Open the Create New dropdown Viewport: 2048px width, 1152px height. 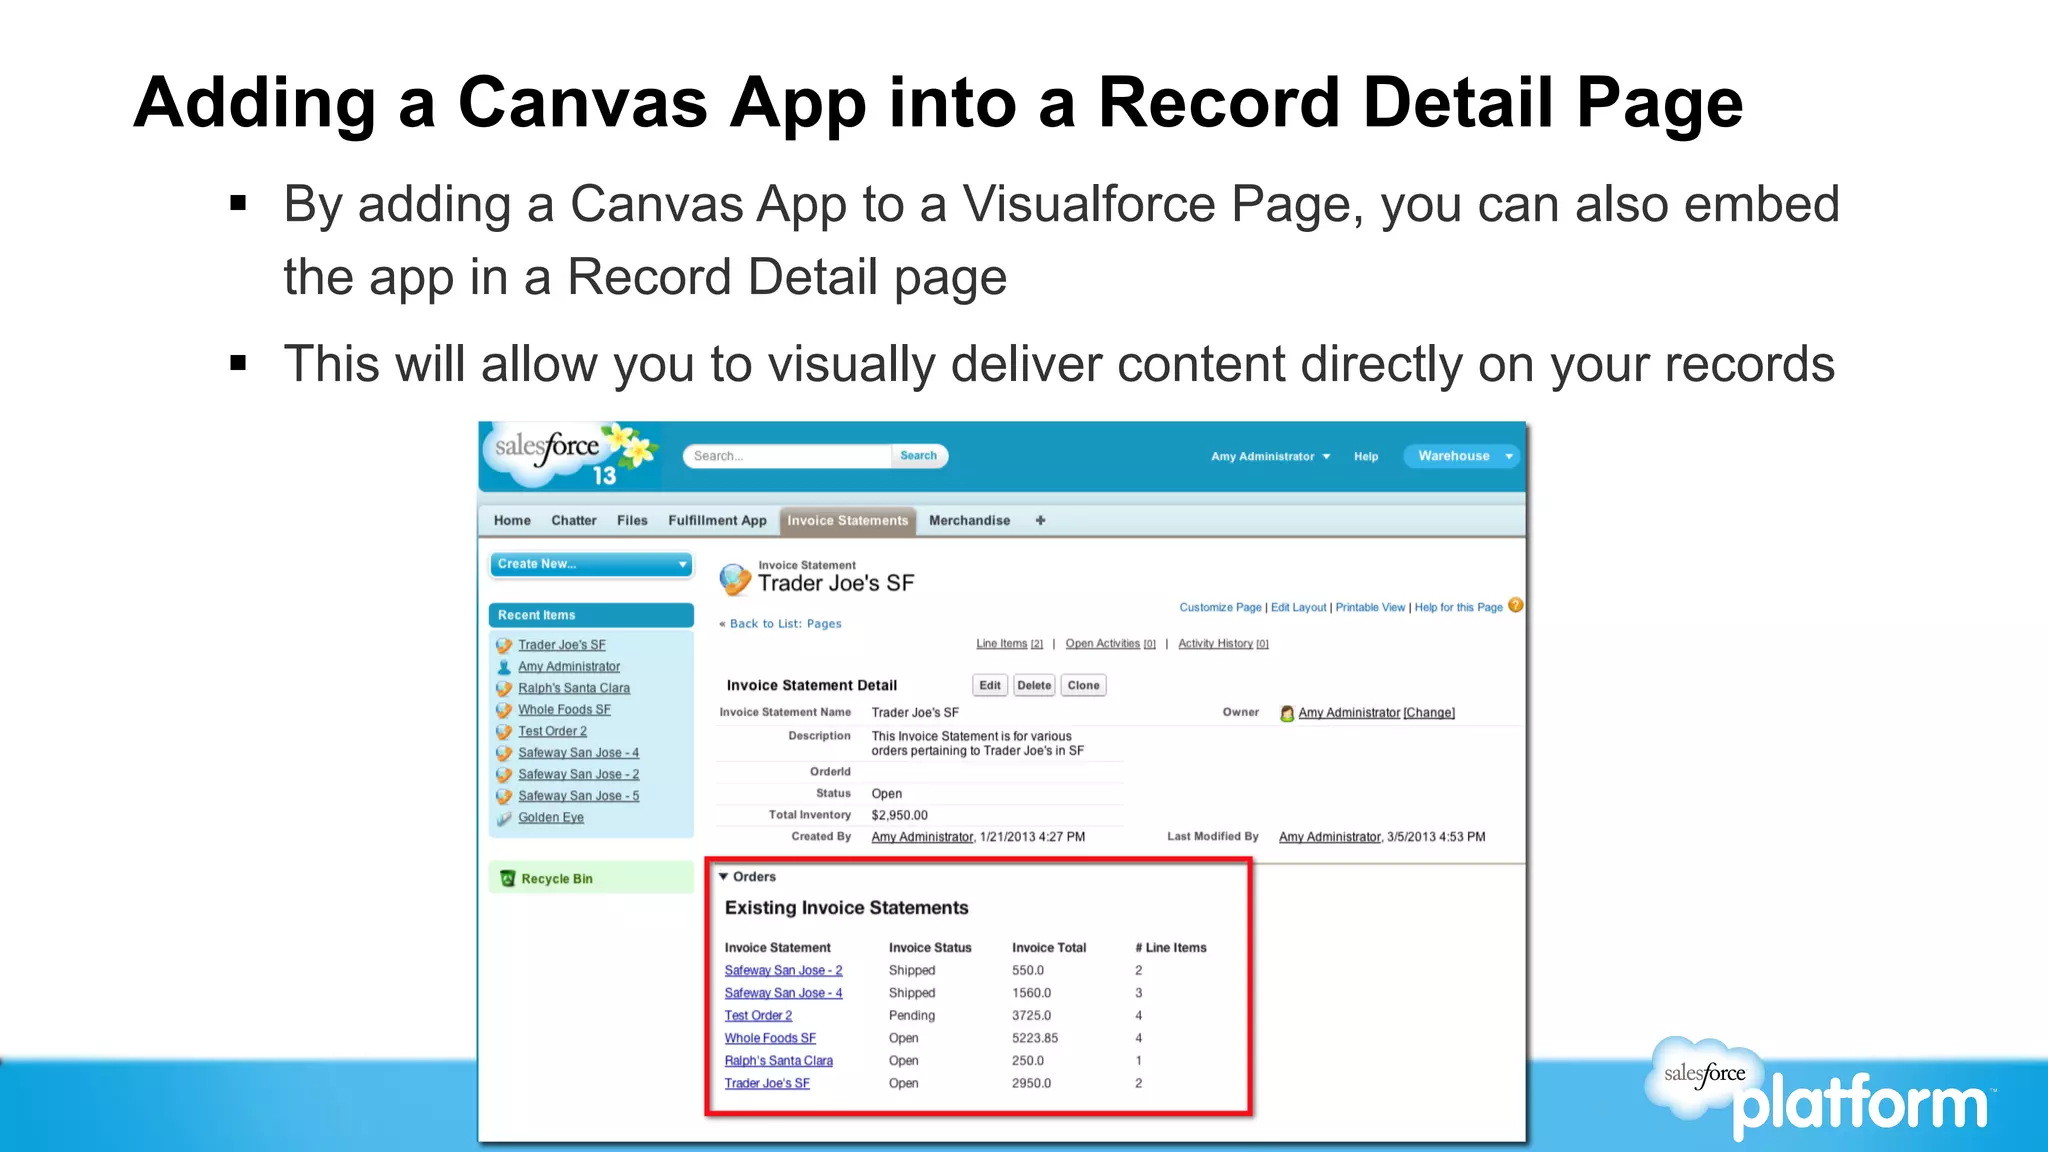591,564
